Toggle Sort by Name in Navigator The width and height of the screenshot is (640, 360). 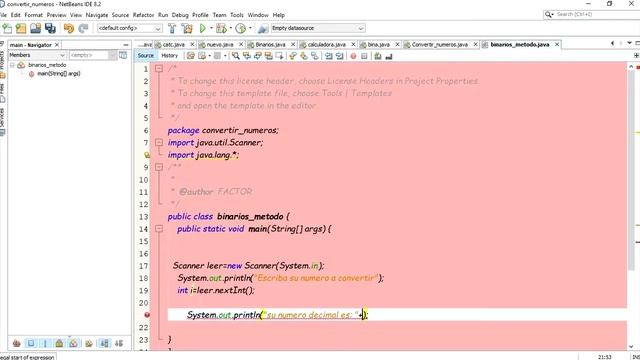[x=104, y=343]
